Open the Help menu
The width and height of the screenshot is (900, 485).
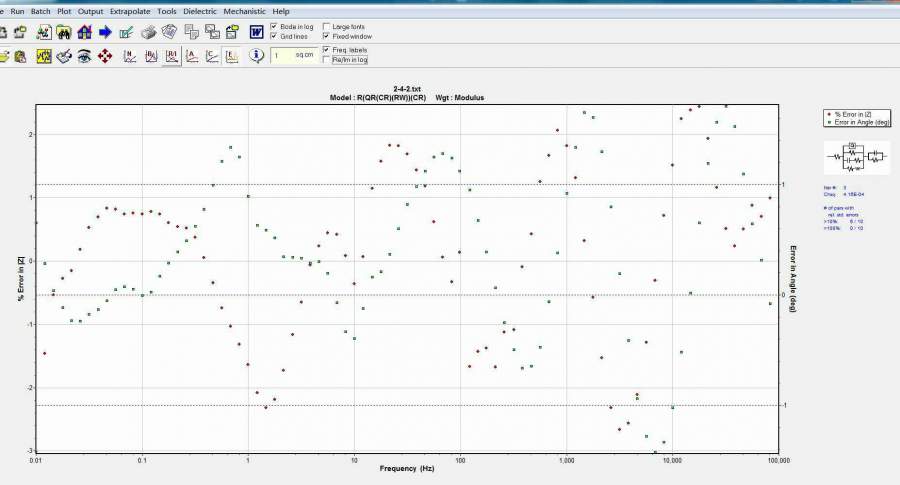click(281, 11)
